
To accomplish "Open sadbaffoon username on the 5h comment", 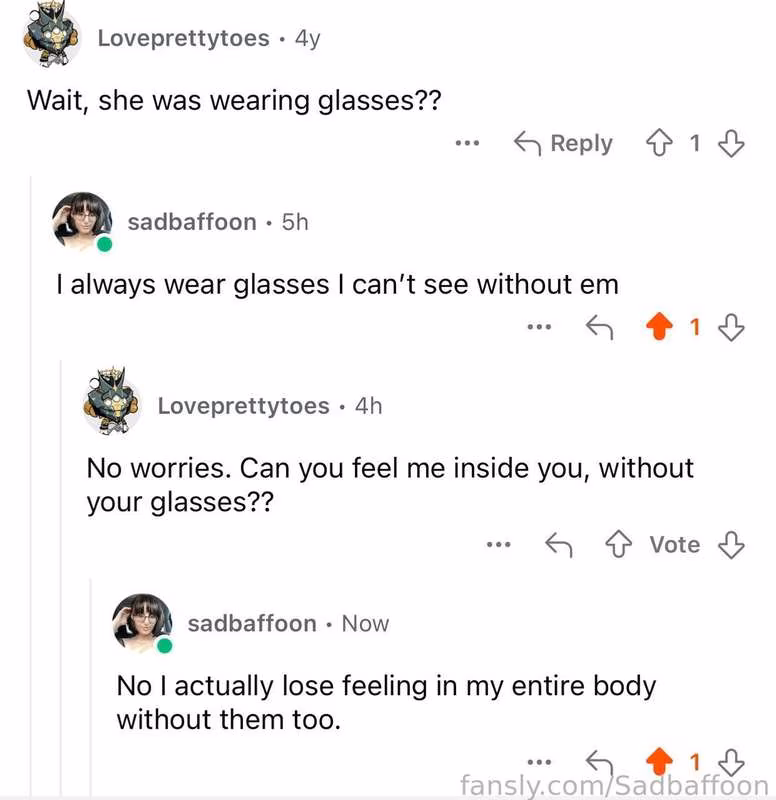I will (192, 222).
